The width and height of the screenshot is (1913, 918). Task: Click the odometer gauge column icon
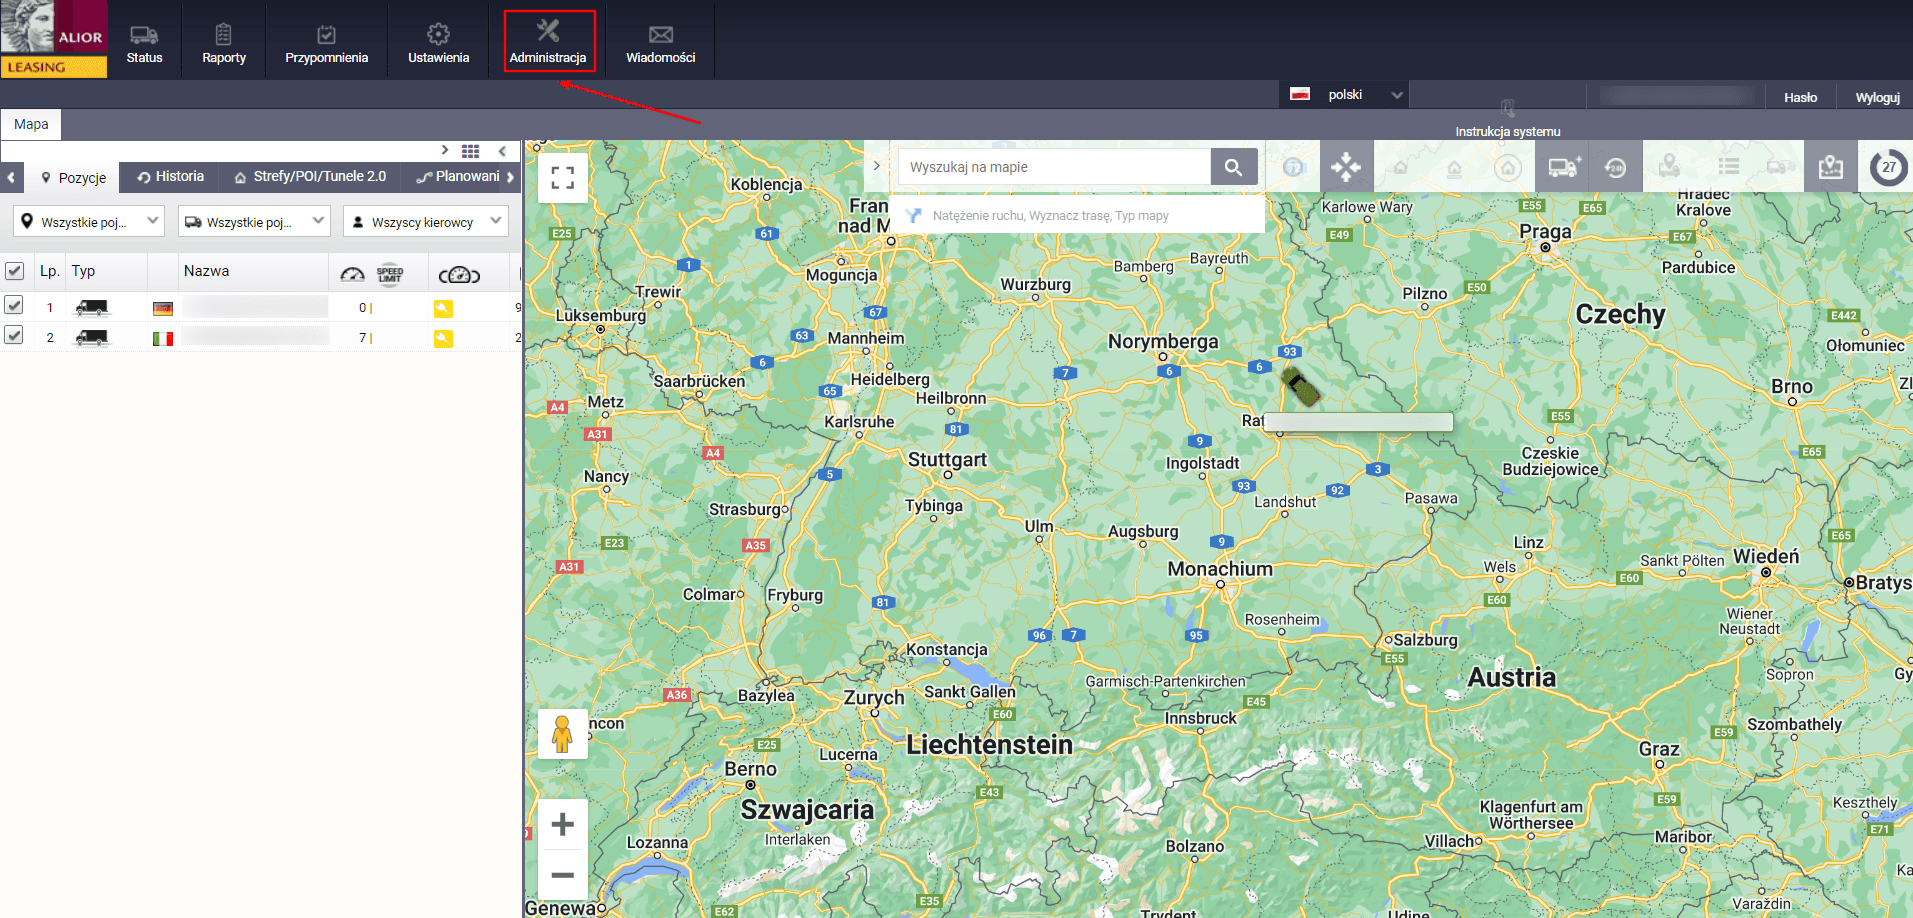(x=459, y=275)
